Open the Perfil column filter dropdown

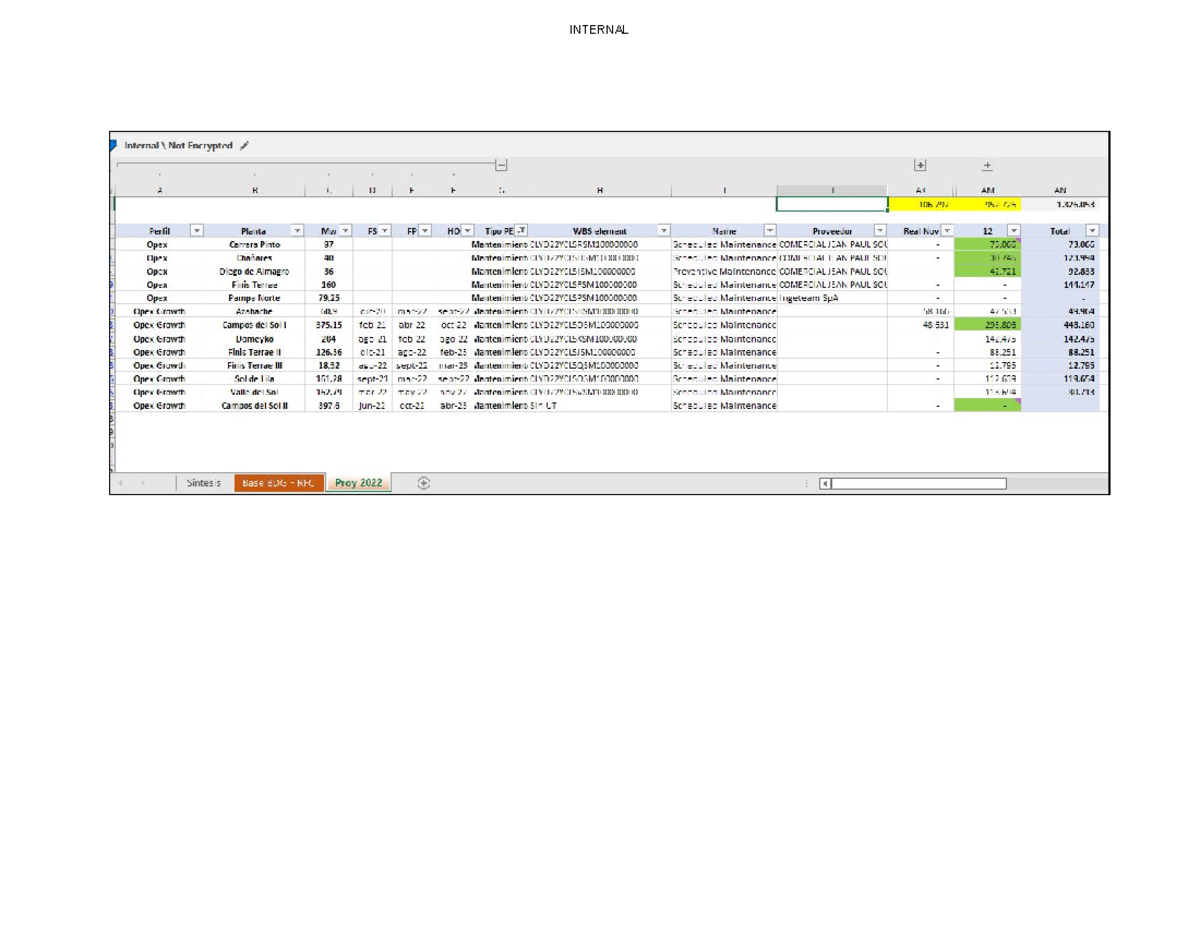tap(197, 230)
